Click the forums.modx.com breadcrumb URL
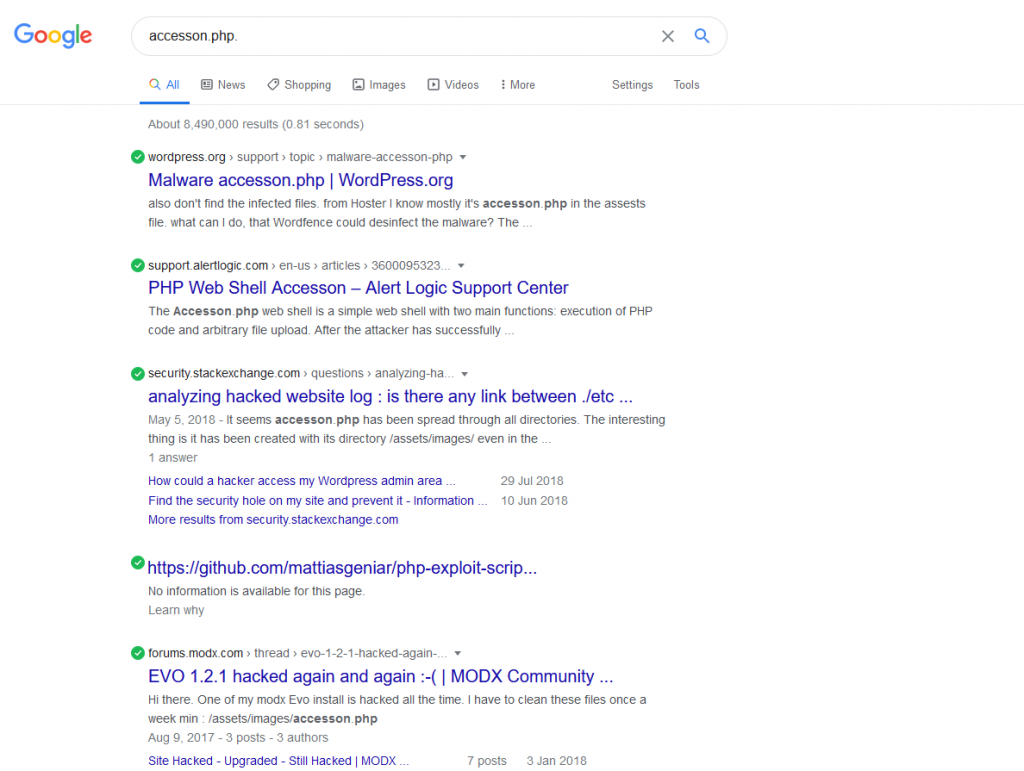Viewport: 1024px width, 771px height. pos(297,653)
